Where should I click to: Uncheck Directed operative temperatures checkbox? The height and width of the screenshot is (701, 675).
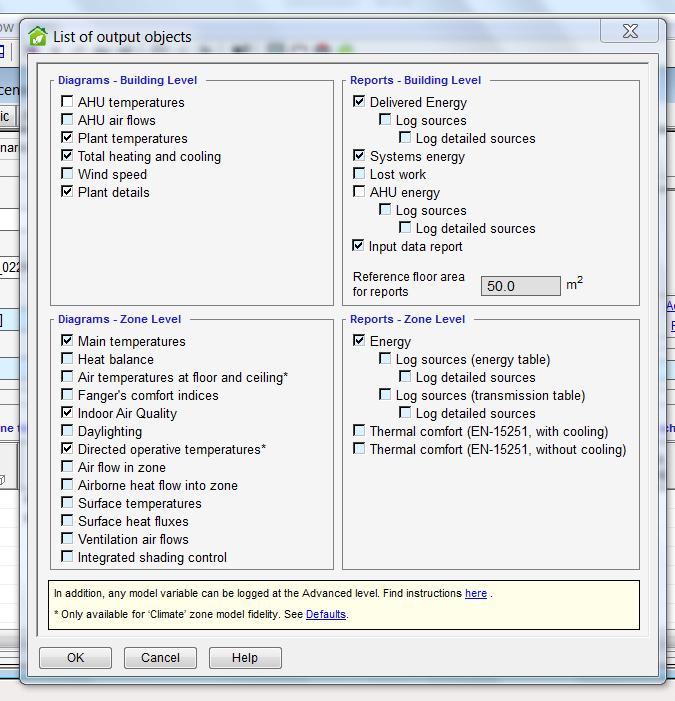[67, 448]
